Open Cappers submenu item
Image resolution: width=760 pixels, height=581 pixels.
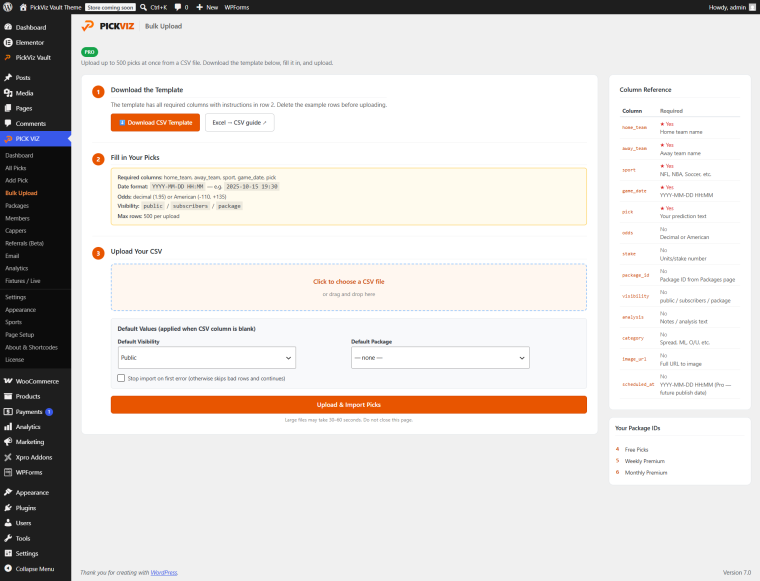tap(16, 231)
